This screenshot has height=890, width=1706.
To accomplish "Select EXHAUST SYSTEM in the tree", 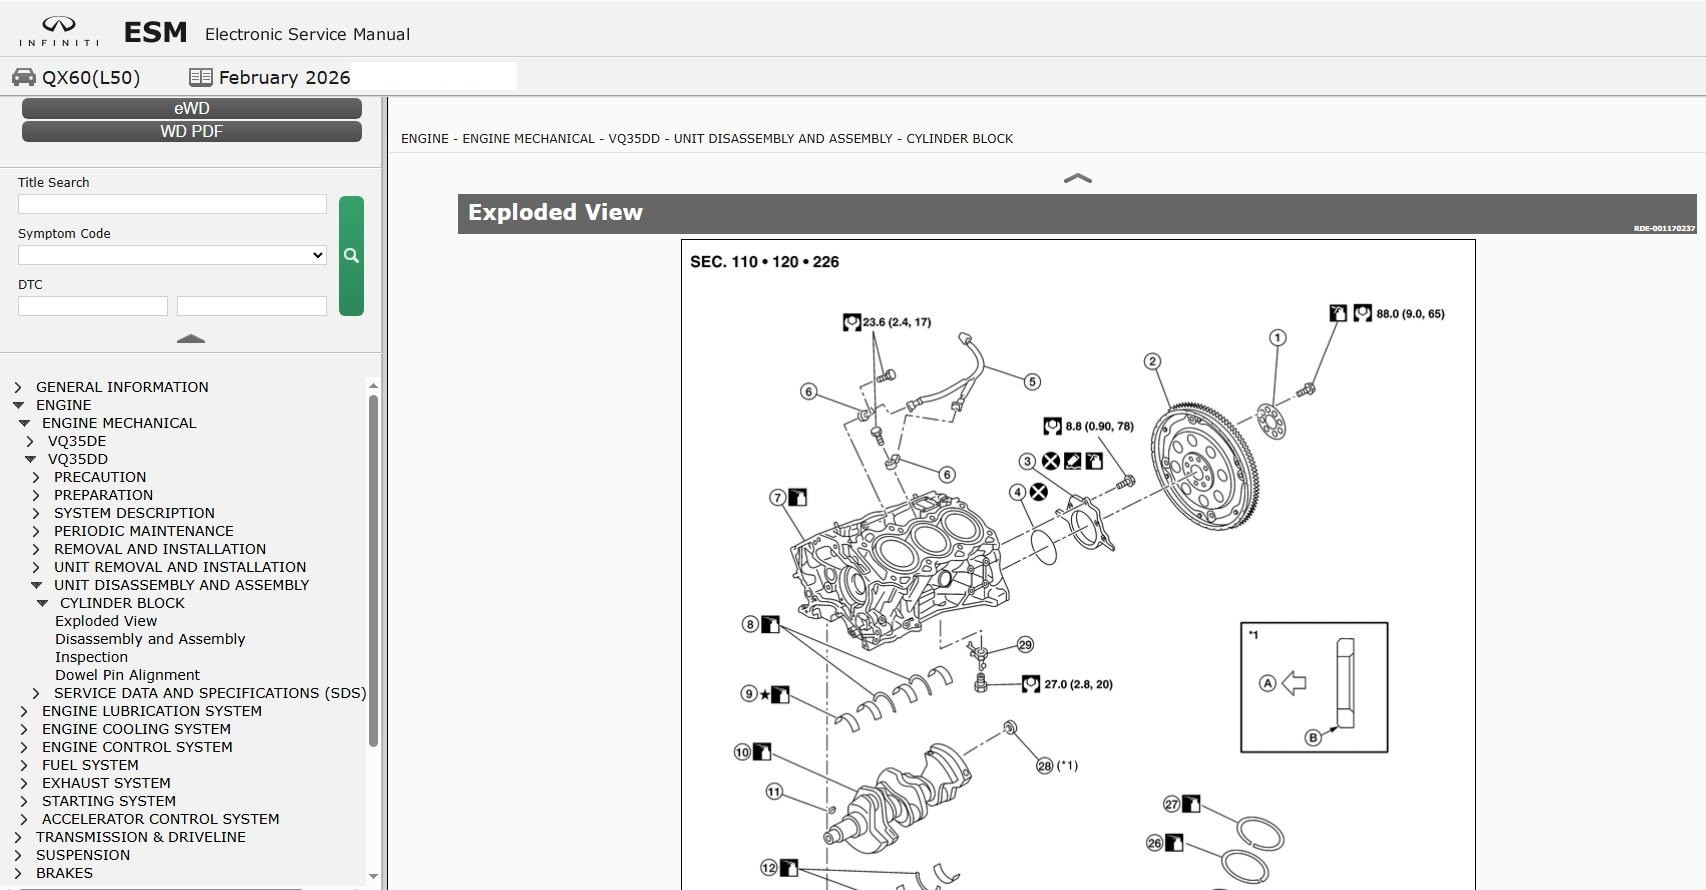I will point(106,783).
